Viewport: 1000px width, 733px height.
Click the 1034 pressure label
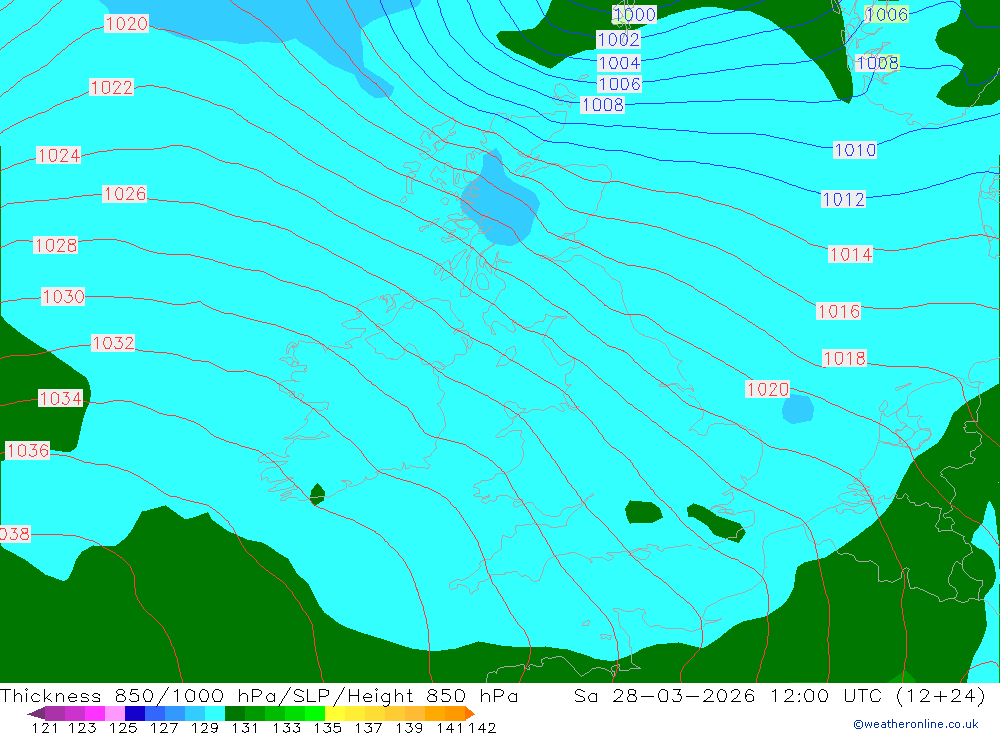(x=61, y=398)
